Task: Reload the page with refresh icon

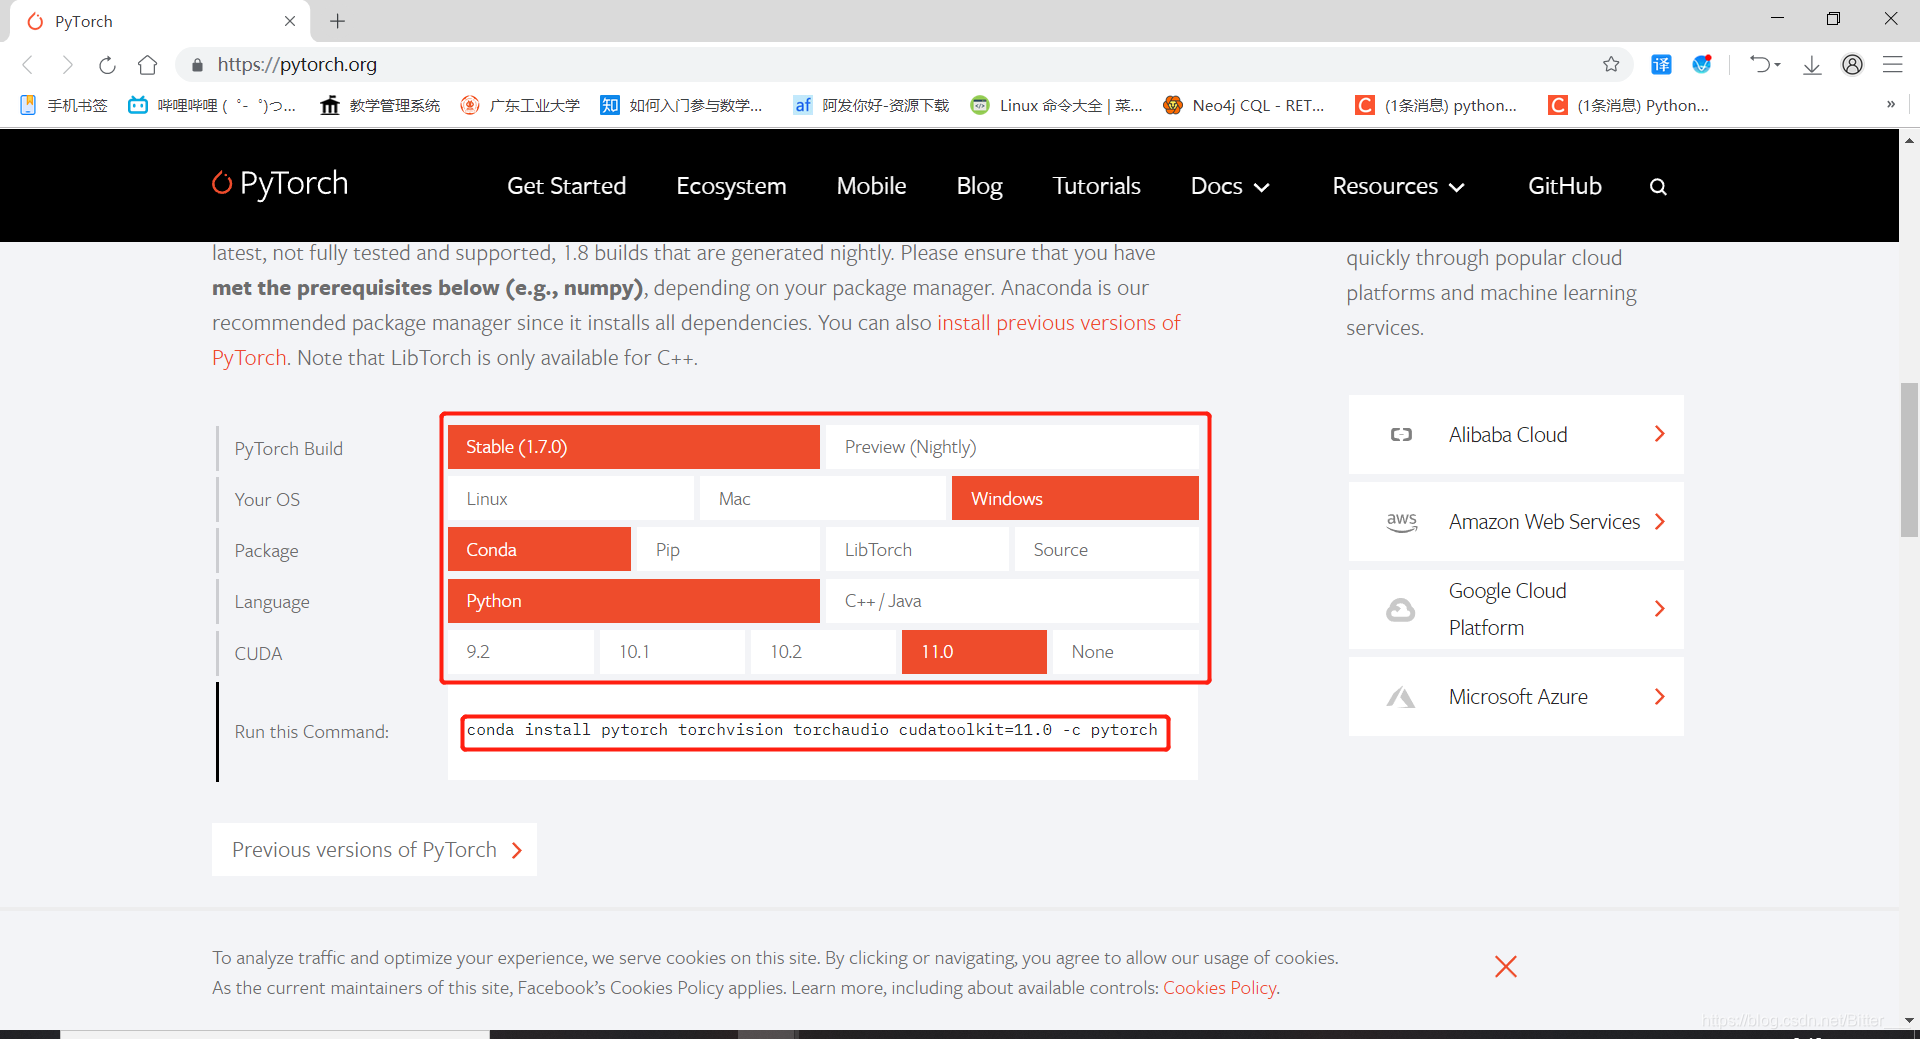Action: [107, 65]
